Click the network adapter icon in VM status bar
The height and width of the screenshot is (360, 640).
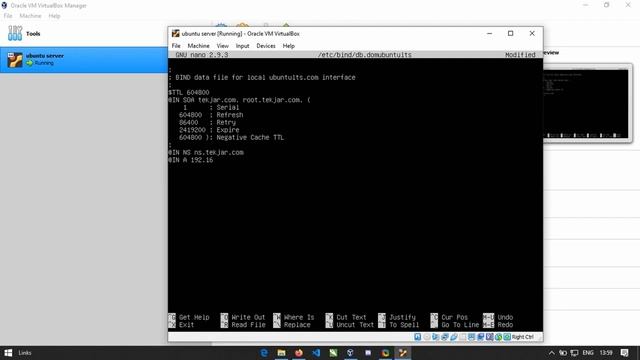click(445, 337)
